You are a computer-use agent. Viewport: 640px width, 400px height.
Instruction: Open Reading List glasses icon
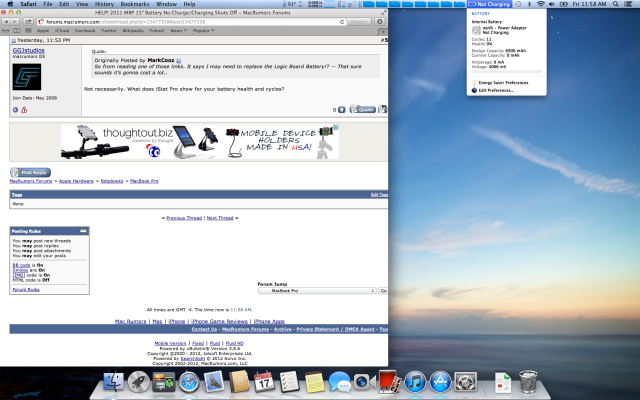(x=5, y=31)
